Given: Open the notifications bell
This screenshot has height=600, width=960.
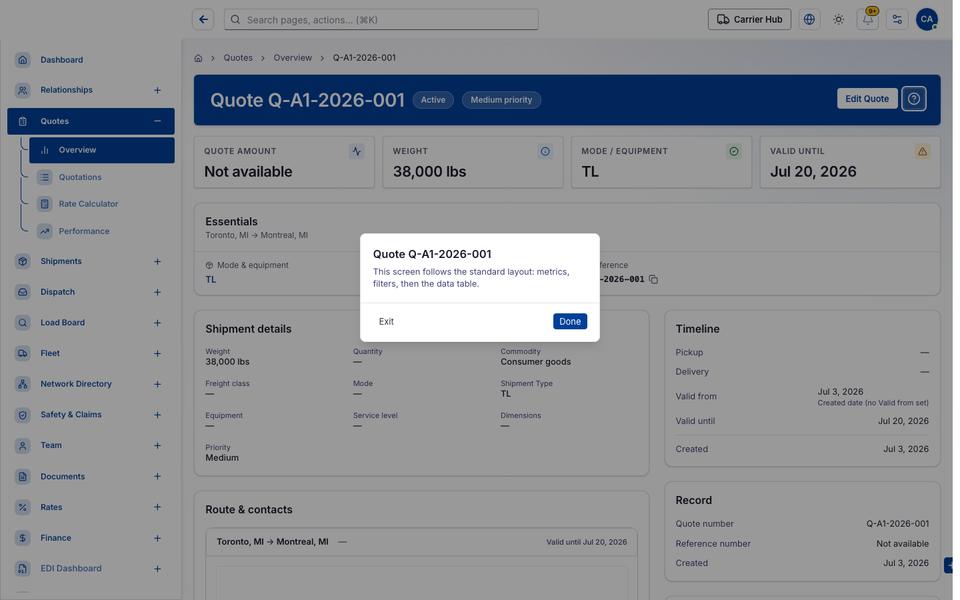Looking at the screenshot, I should click(868, 20).
